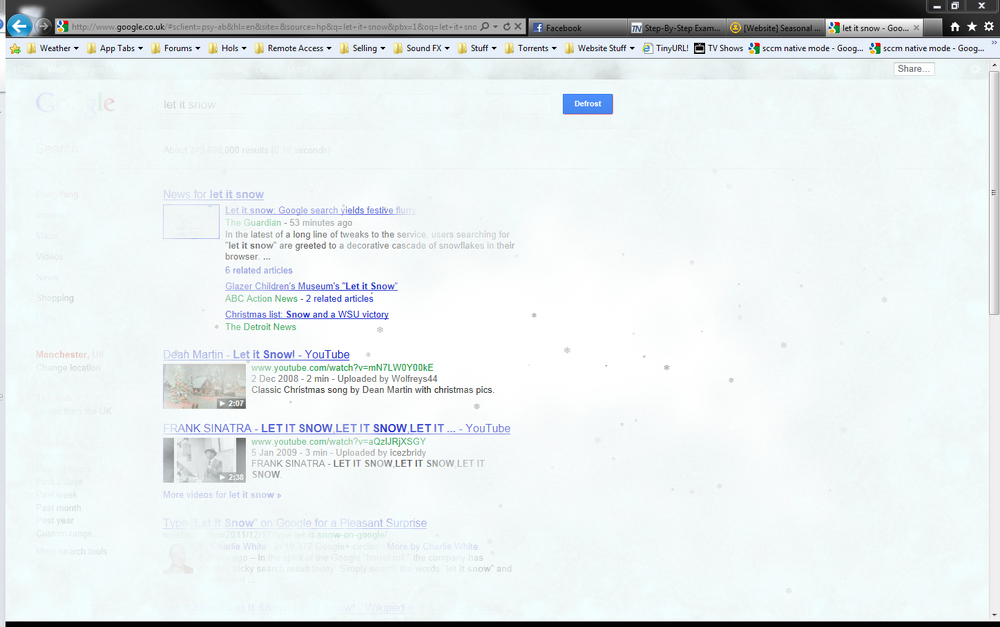The width and height of the screenshot is (1000, 627).
Task: Open Guardian article Google search yields festive flurry
Action: pos(320,210)
